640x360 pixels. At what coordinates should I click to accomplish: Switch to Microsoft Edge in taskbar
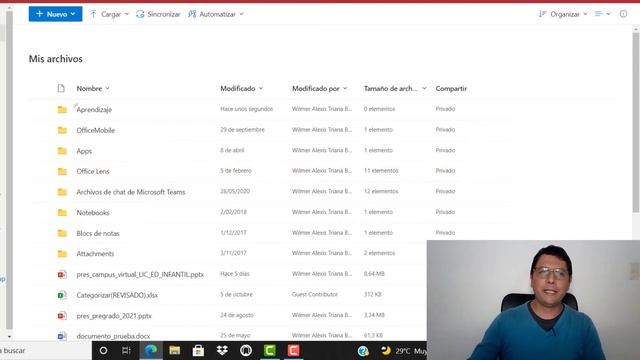tap(151, 351)
